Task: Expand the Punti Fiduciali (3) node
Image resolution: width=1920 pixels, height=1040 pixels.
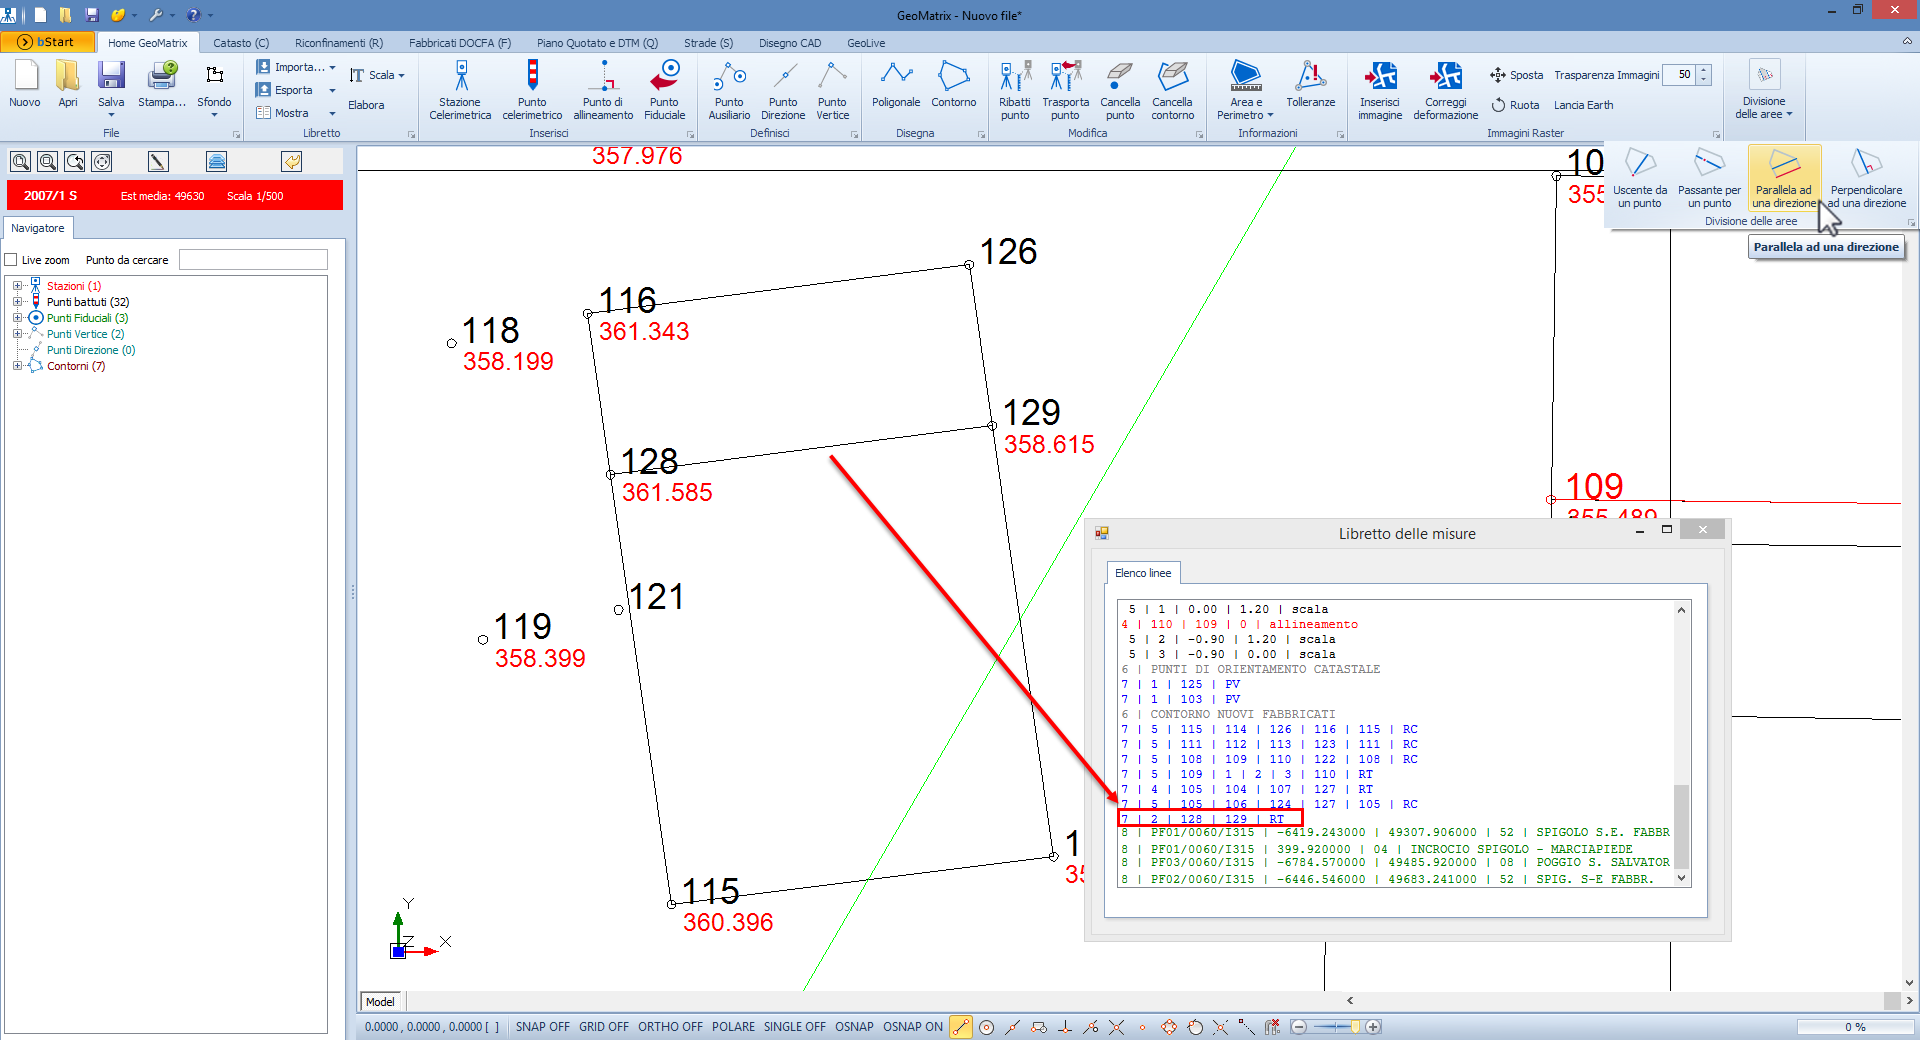Action: [17, 318]
